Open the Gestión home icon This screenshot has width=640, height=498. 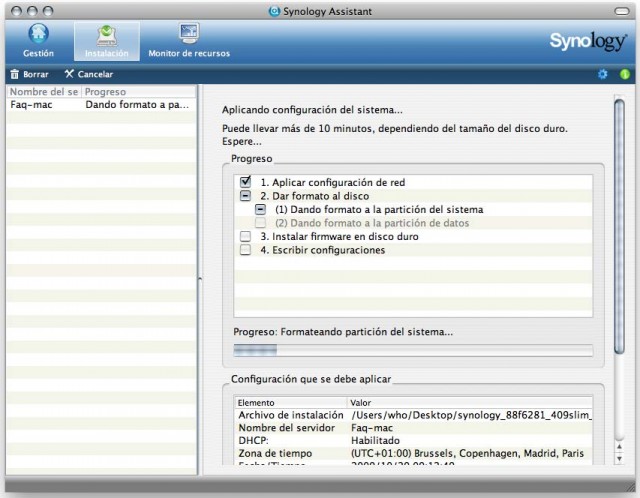[38, 33]
